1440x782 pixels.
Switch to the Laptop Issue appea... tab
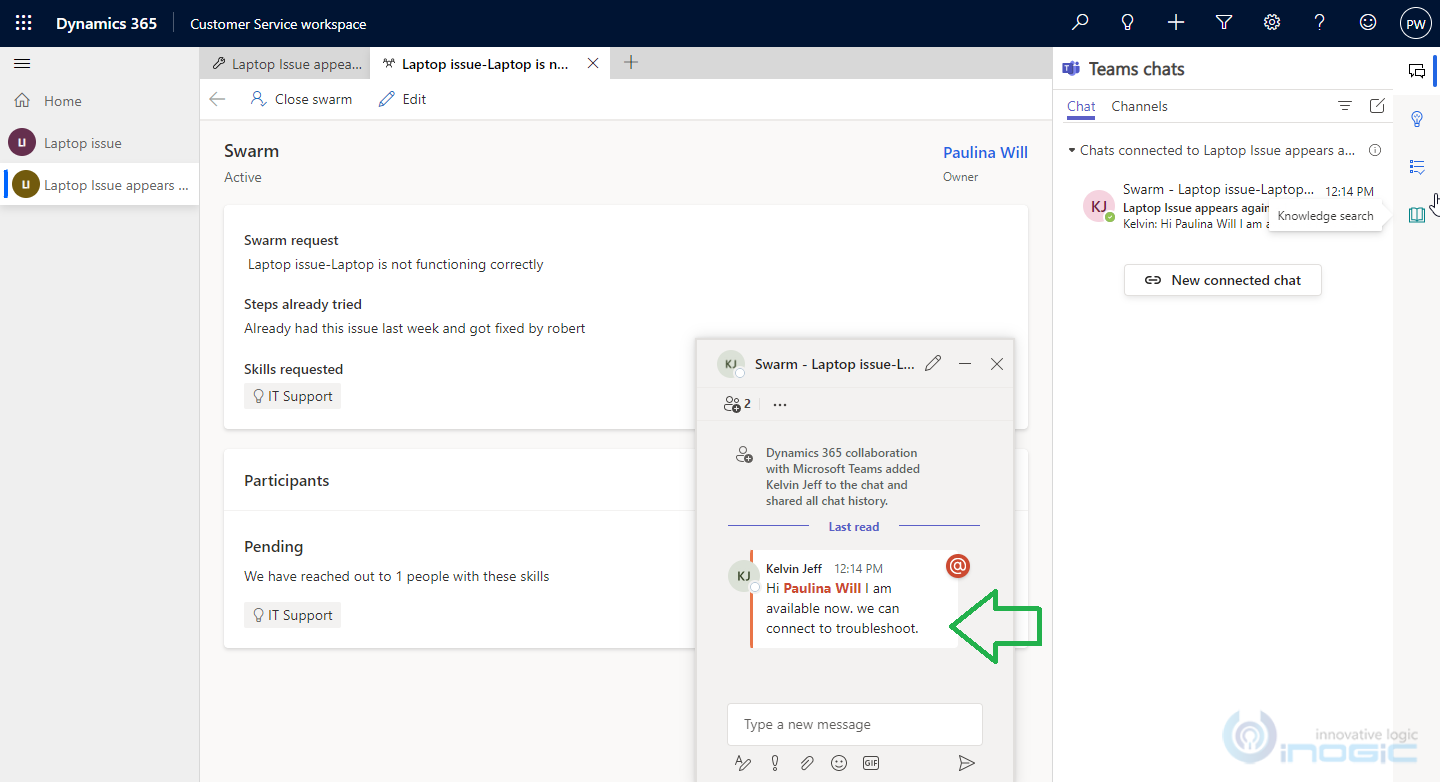point(286,64)
